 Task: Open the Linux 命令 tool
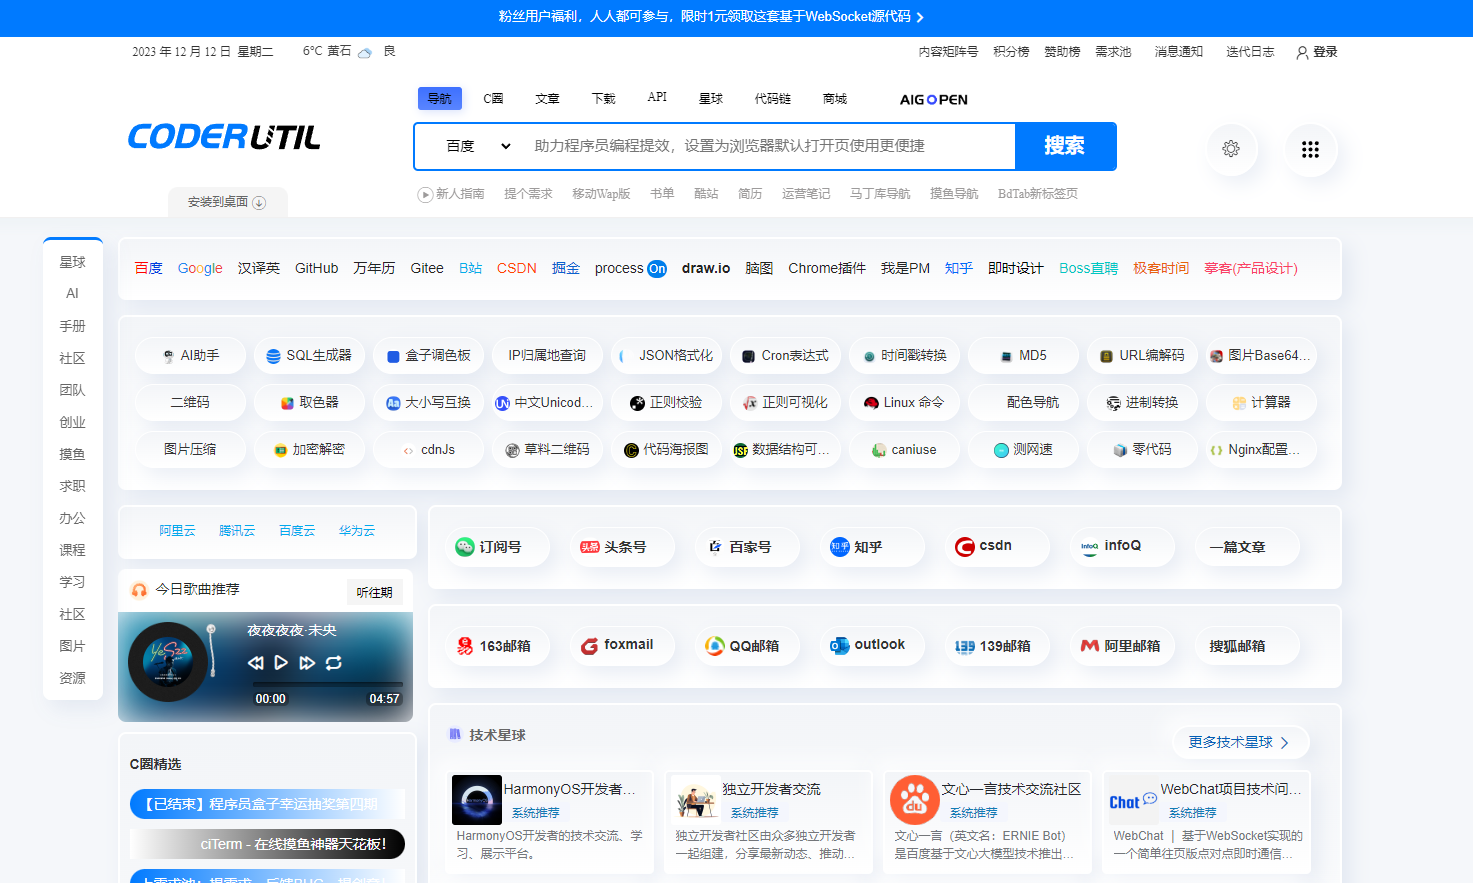[904, 403]
